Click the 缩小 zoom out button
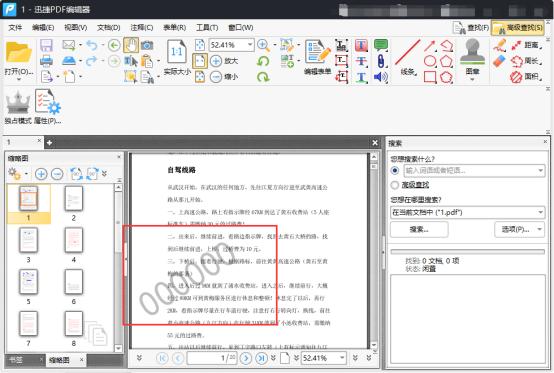 click(224, 77)
